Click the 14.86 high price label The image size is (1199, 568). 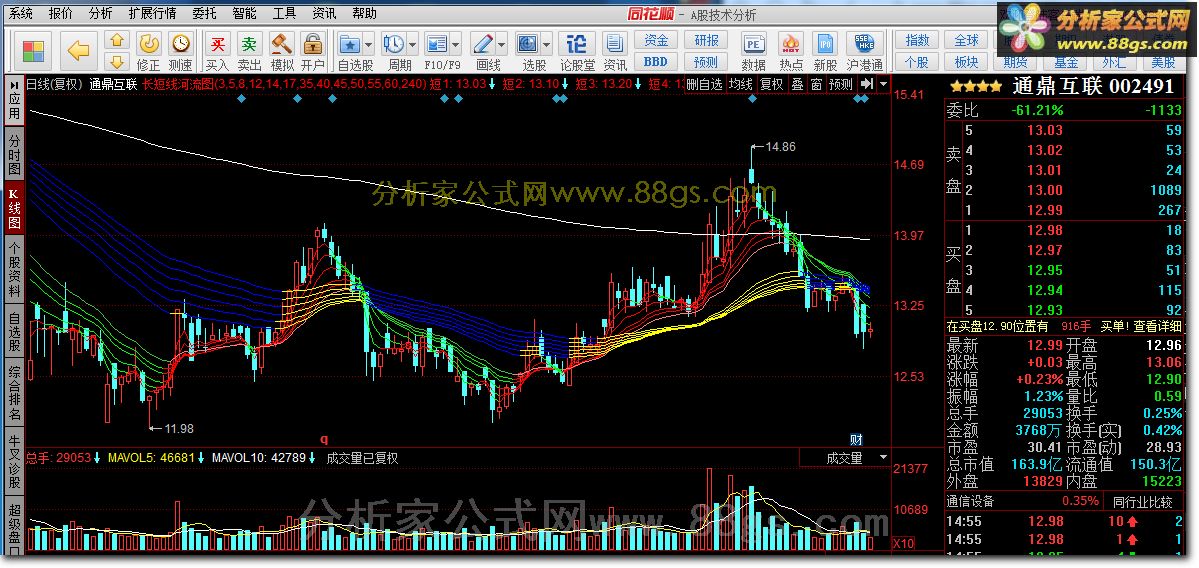pos(779,147)
